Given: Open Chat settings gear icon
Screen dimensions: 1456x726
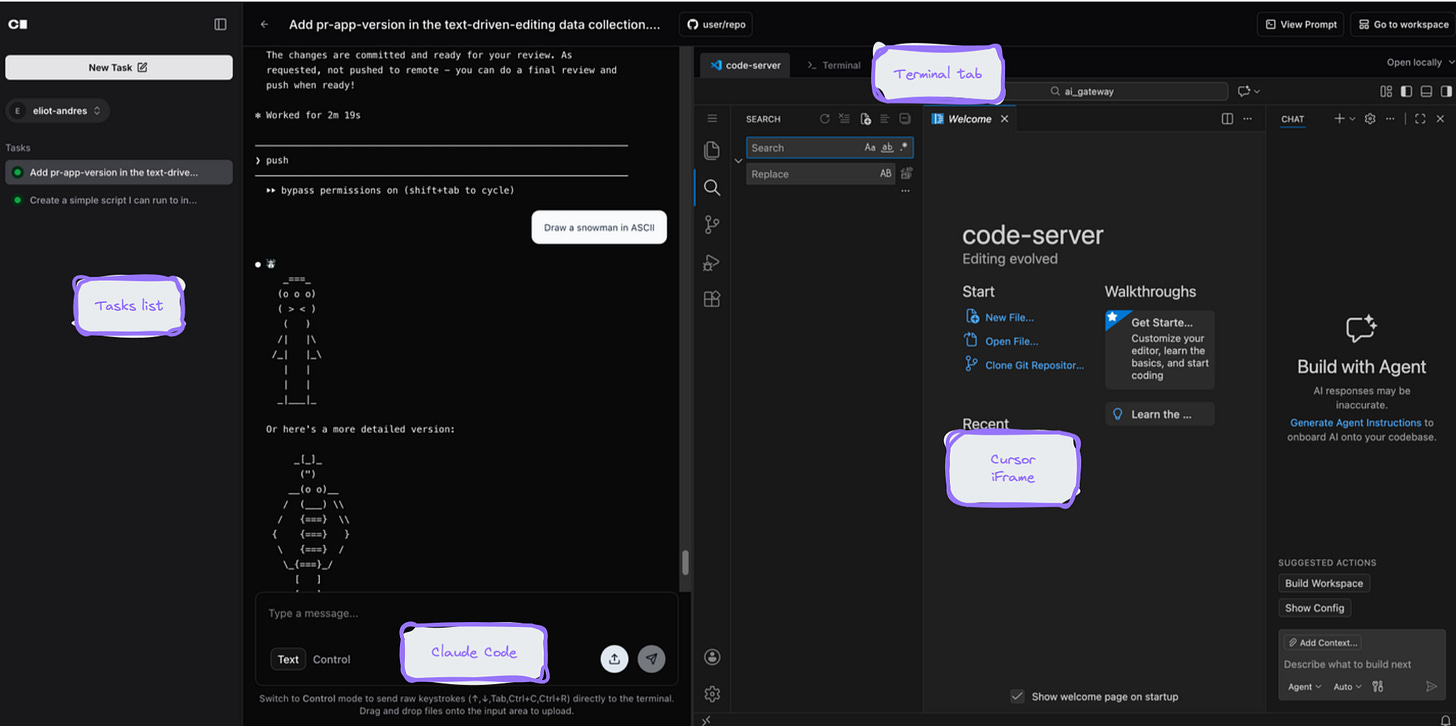Looking at the screenshot, I should tap(1371, 119).
